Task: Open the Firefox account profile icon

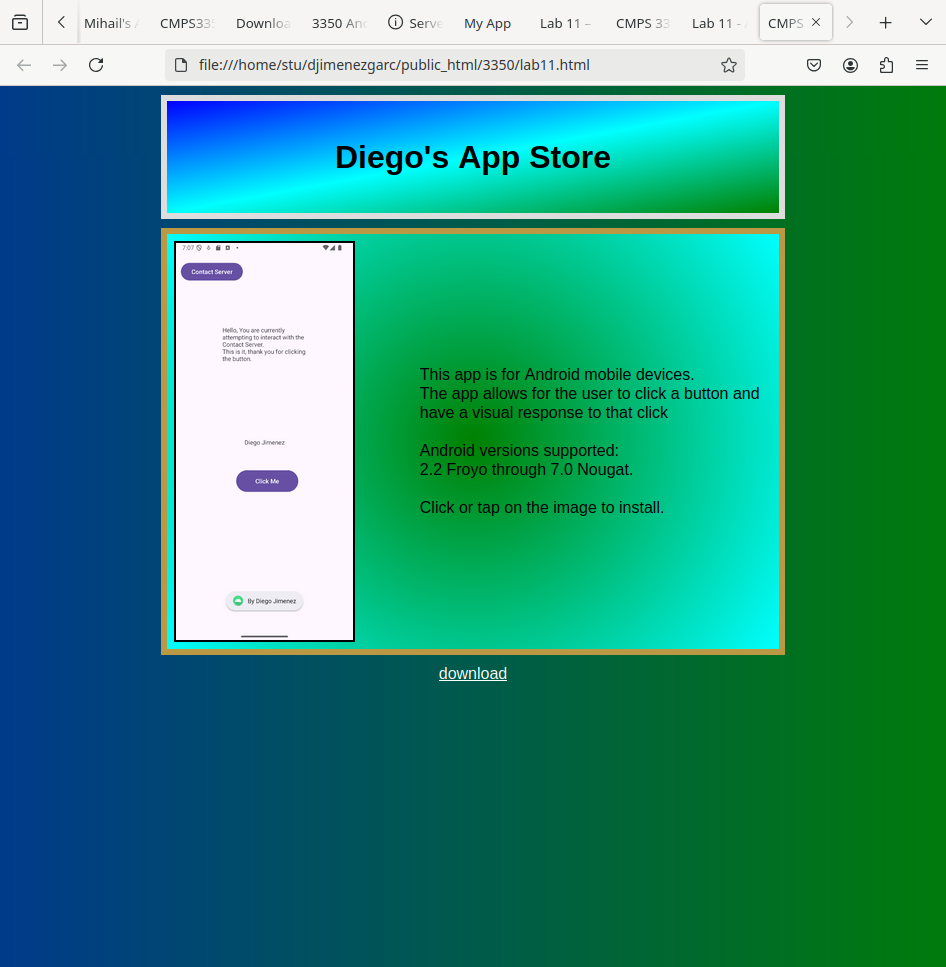Action: pyautogui.click(x=850, y=65)
